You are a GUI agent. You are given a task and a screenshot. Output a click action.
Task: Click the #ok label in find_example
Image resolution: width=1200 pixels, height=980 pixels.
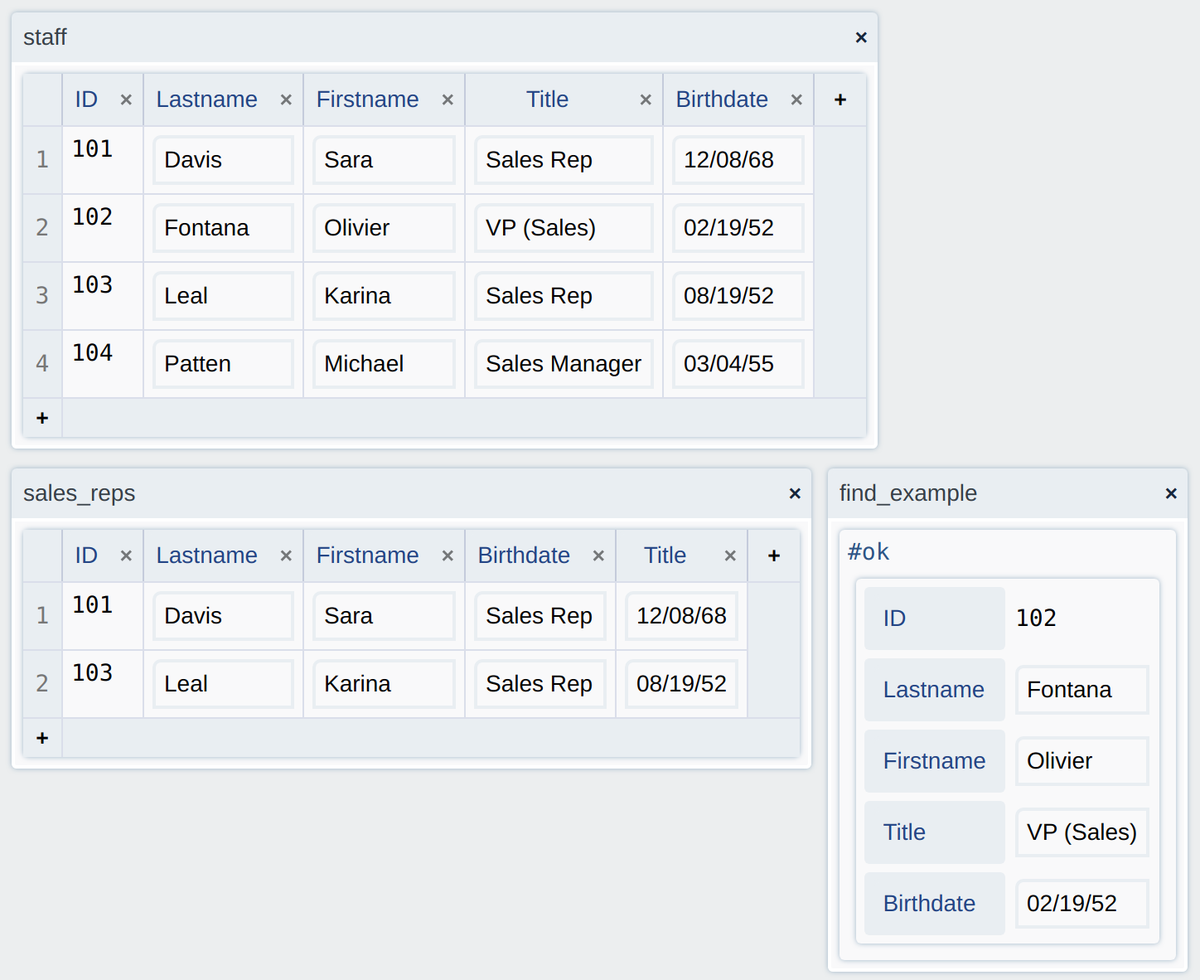point(868,551)
